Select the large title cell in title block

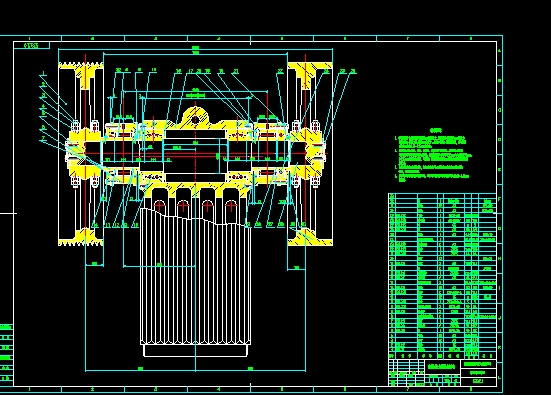pos(442,367)
